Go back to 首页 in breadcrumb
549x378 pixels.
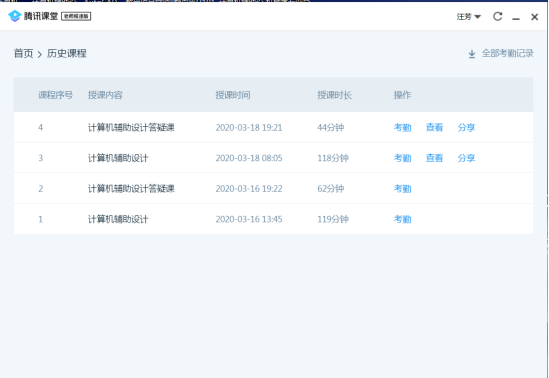point(23,54)
